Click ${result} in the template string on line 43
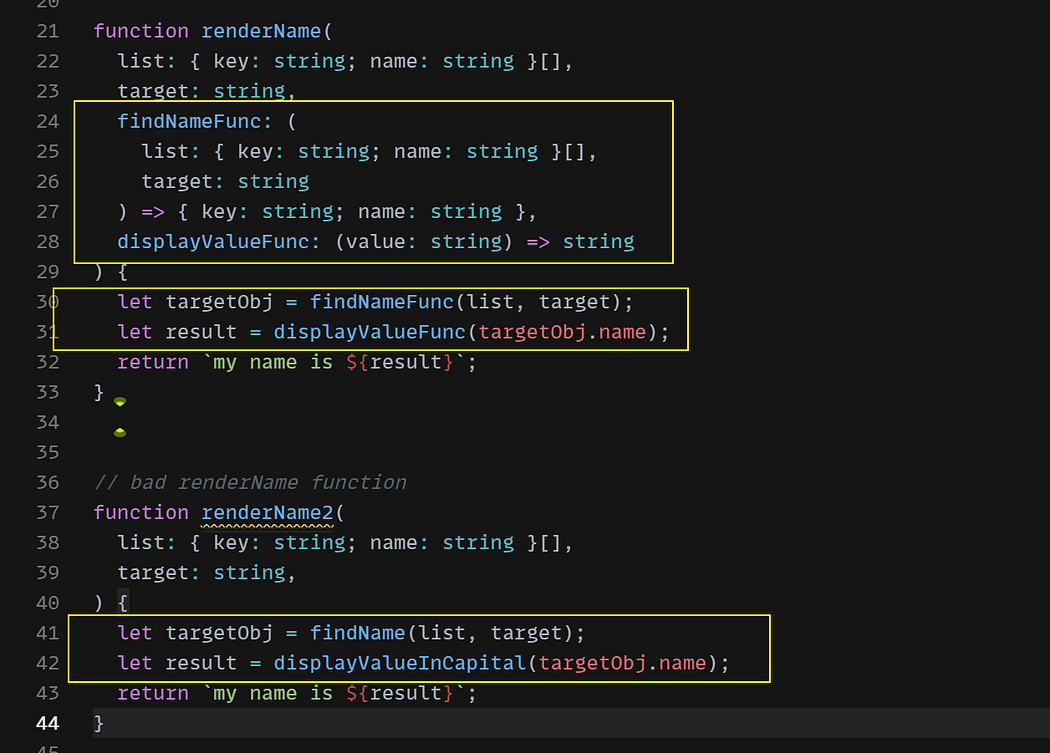This screenshot has height=753, width=1050. [400, 693]
